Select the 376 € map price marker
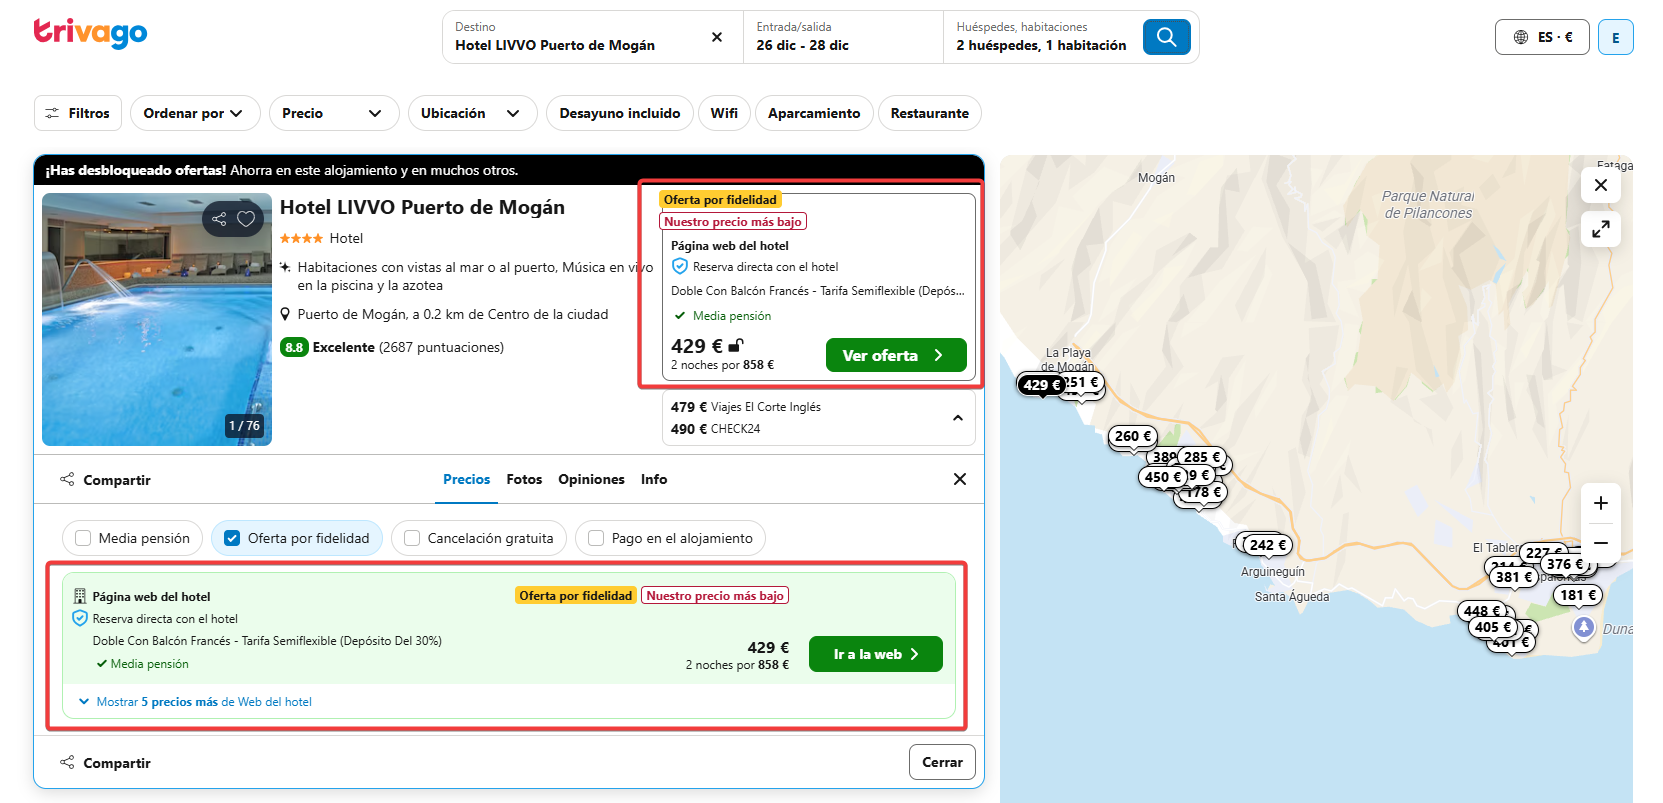The width and height of the screenshot is (1663, 803). (x=1565, y=564)
